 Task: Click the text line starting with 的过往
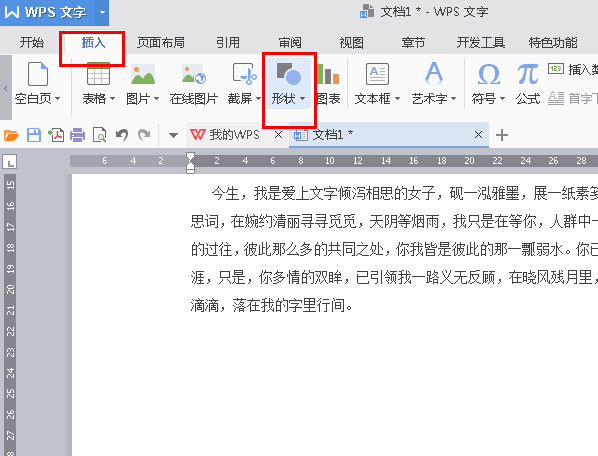[x=394, y=249]
